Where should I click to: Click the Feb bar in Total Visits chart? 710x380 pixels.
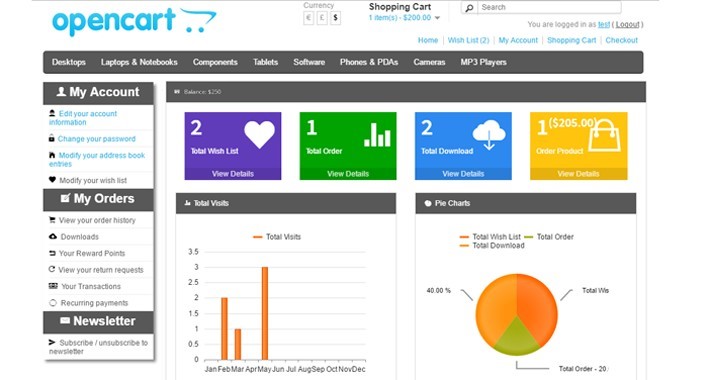tap(224, 329)
